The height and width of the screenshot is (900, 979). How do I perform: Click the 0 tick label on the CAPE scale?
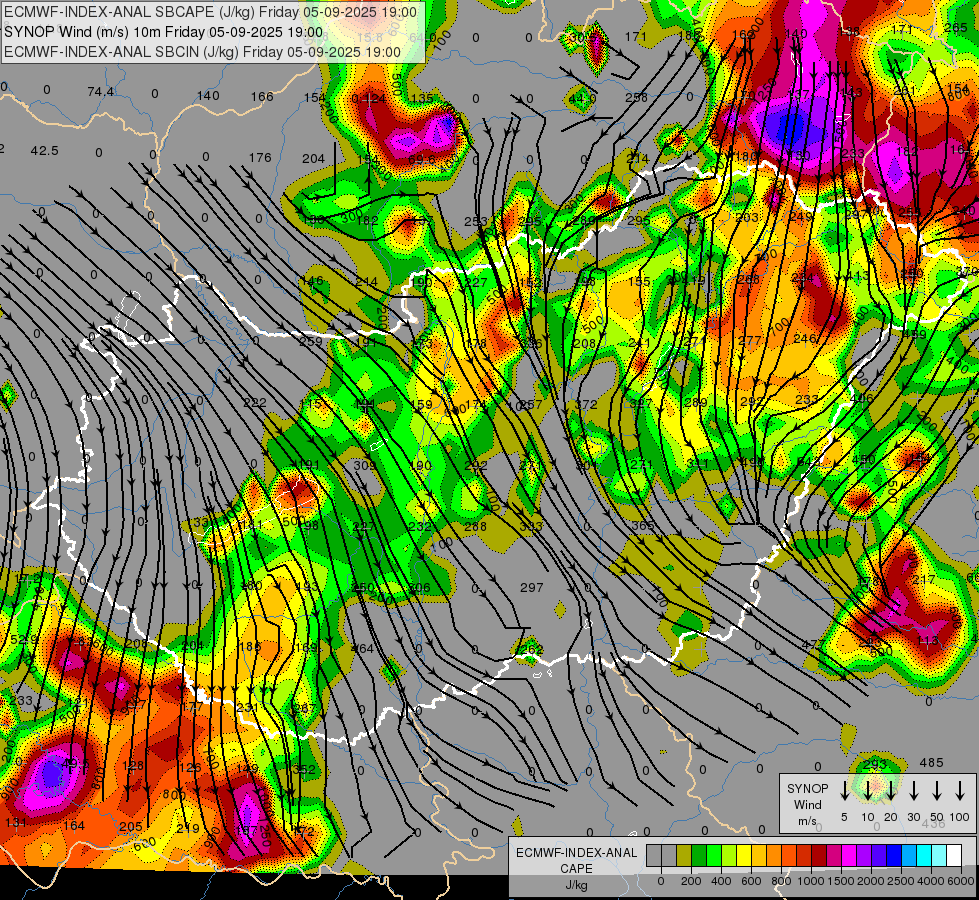pos(661,881)
